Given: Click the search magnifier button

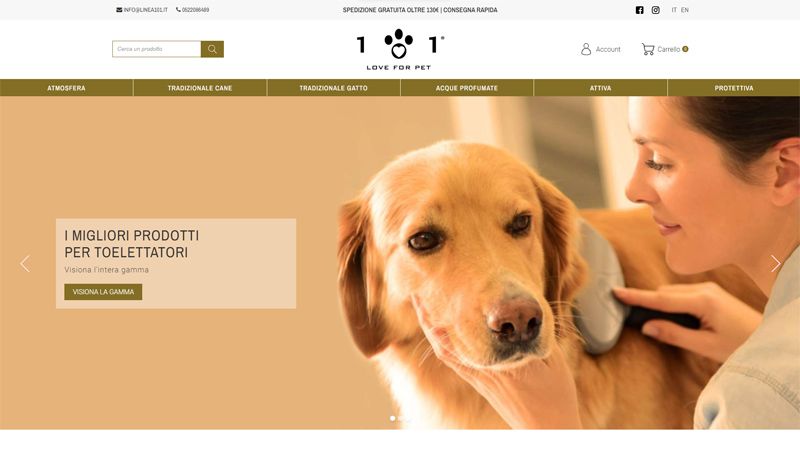Looking at the screenshot, I should click(212, 49).
